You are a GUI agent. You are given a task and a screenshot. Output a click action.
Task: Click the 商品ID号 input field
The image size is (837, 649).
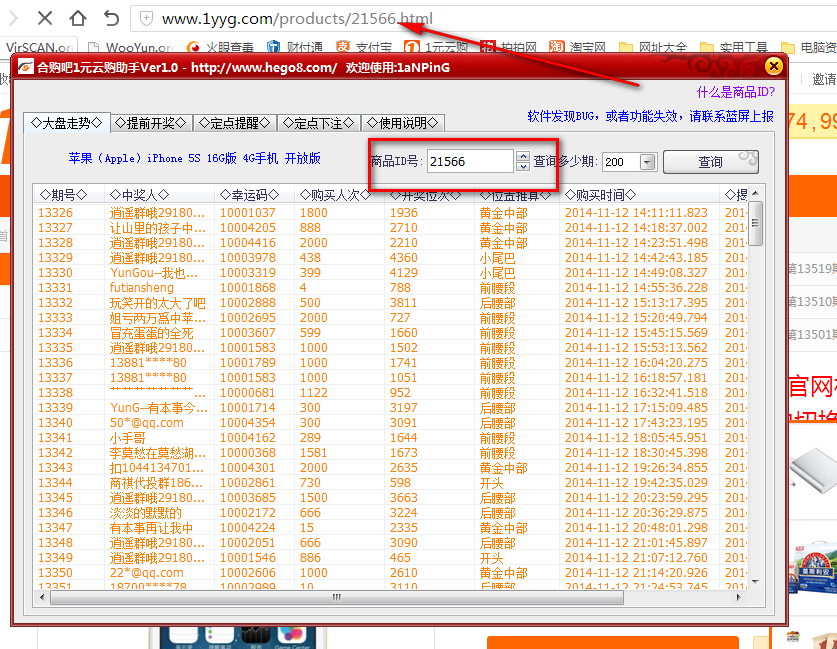click(470, 161)
